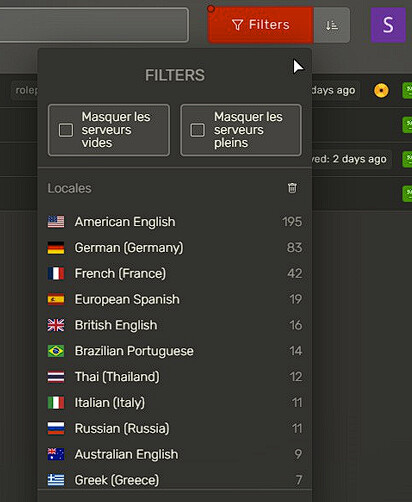412x502 pixels.
Task: Click the German flag icon
Action: (56, 248)
